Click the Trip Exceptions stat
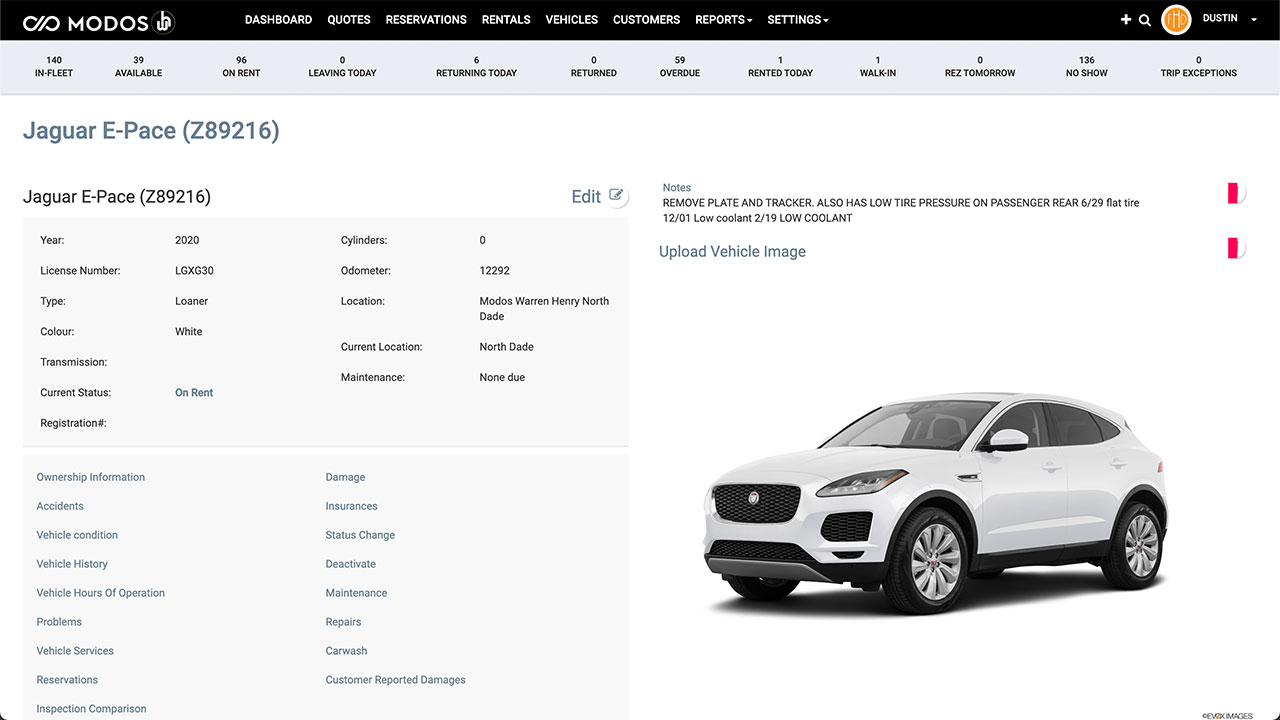1280x720 pixels. pyautogui.click(x=1198, y=66)
